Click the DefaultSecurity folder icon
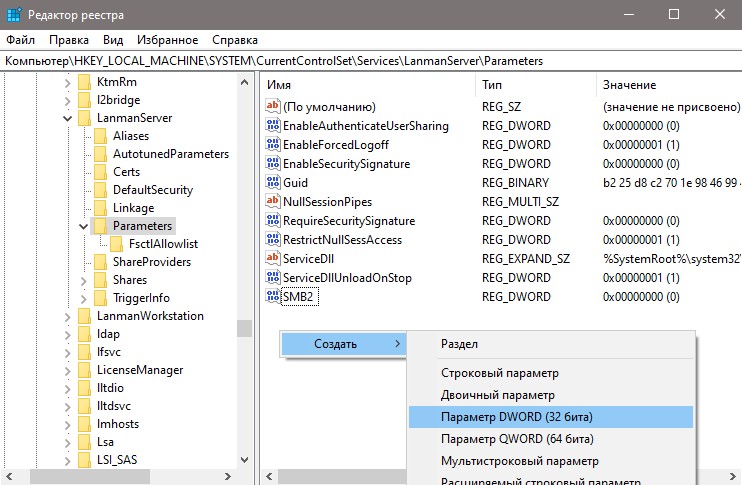 click(101, 190)
